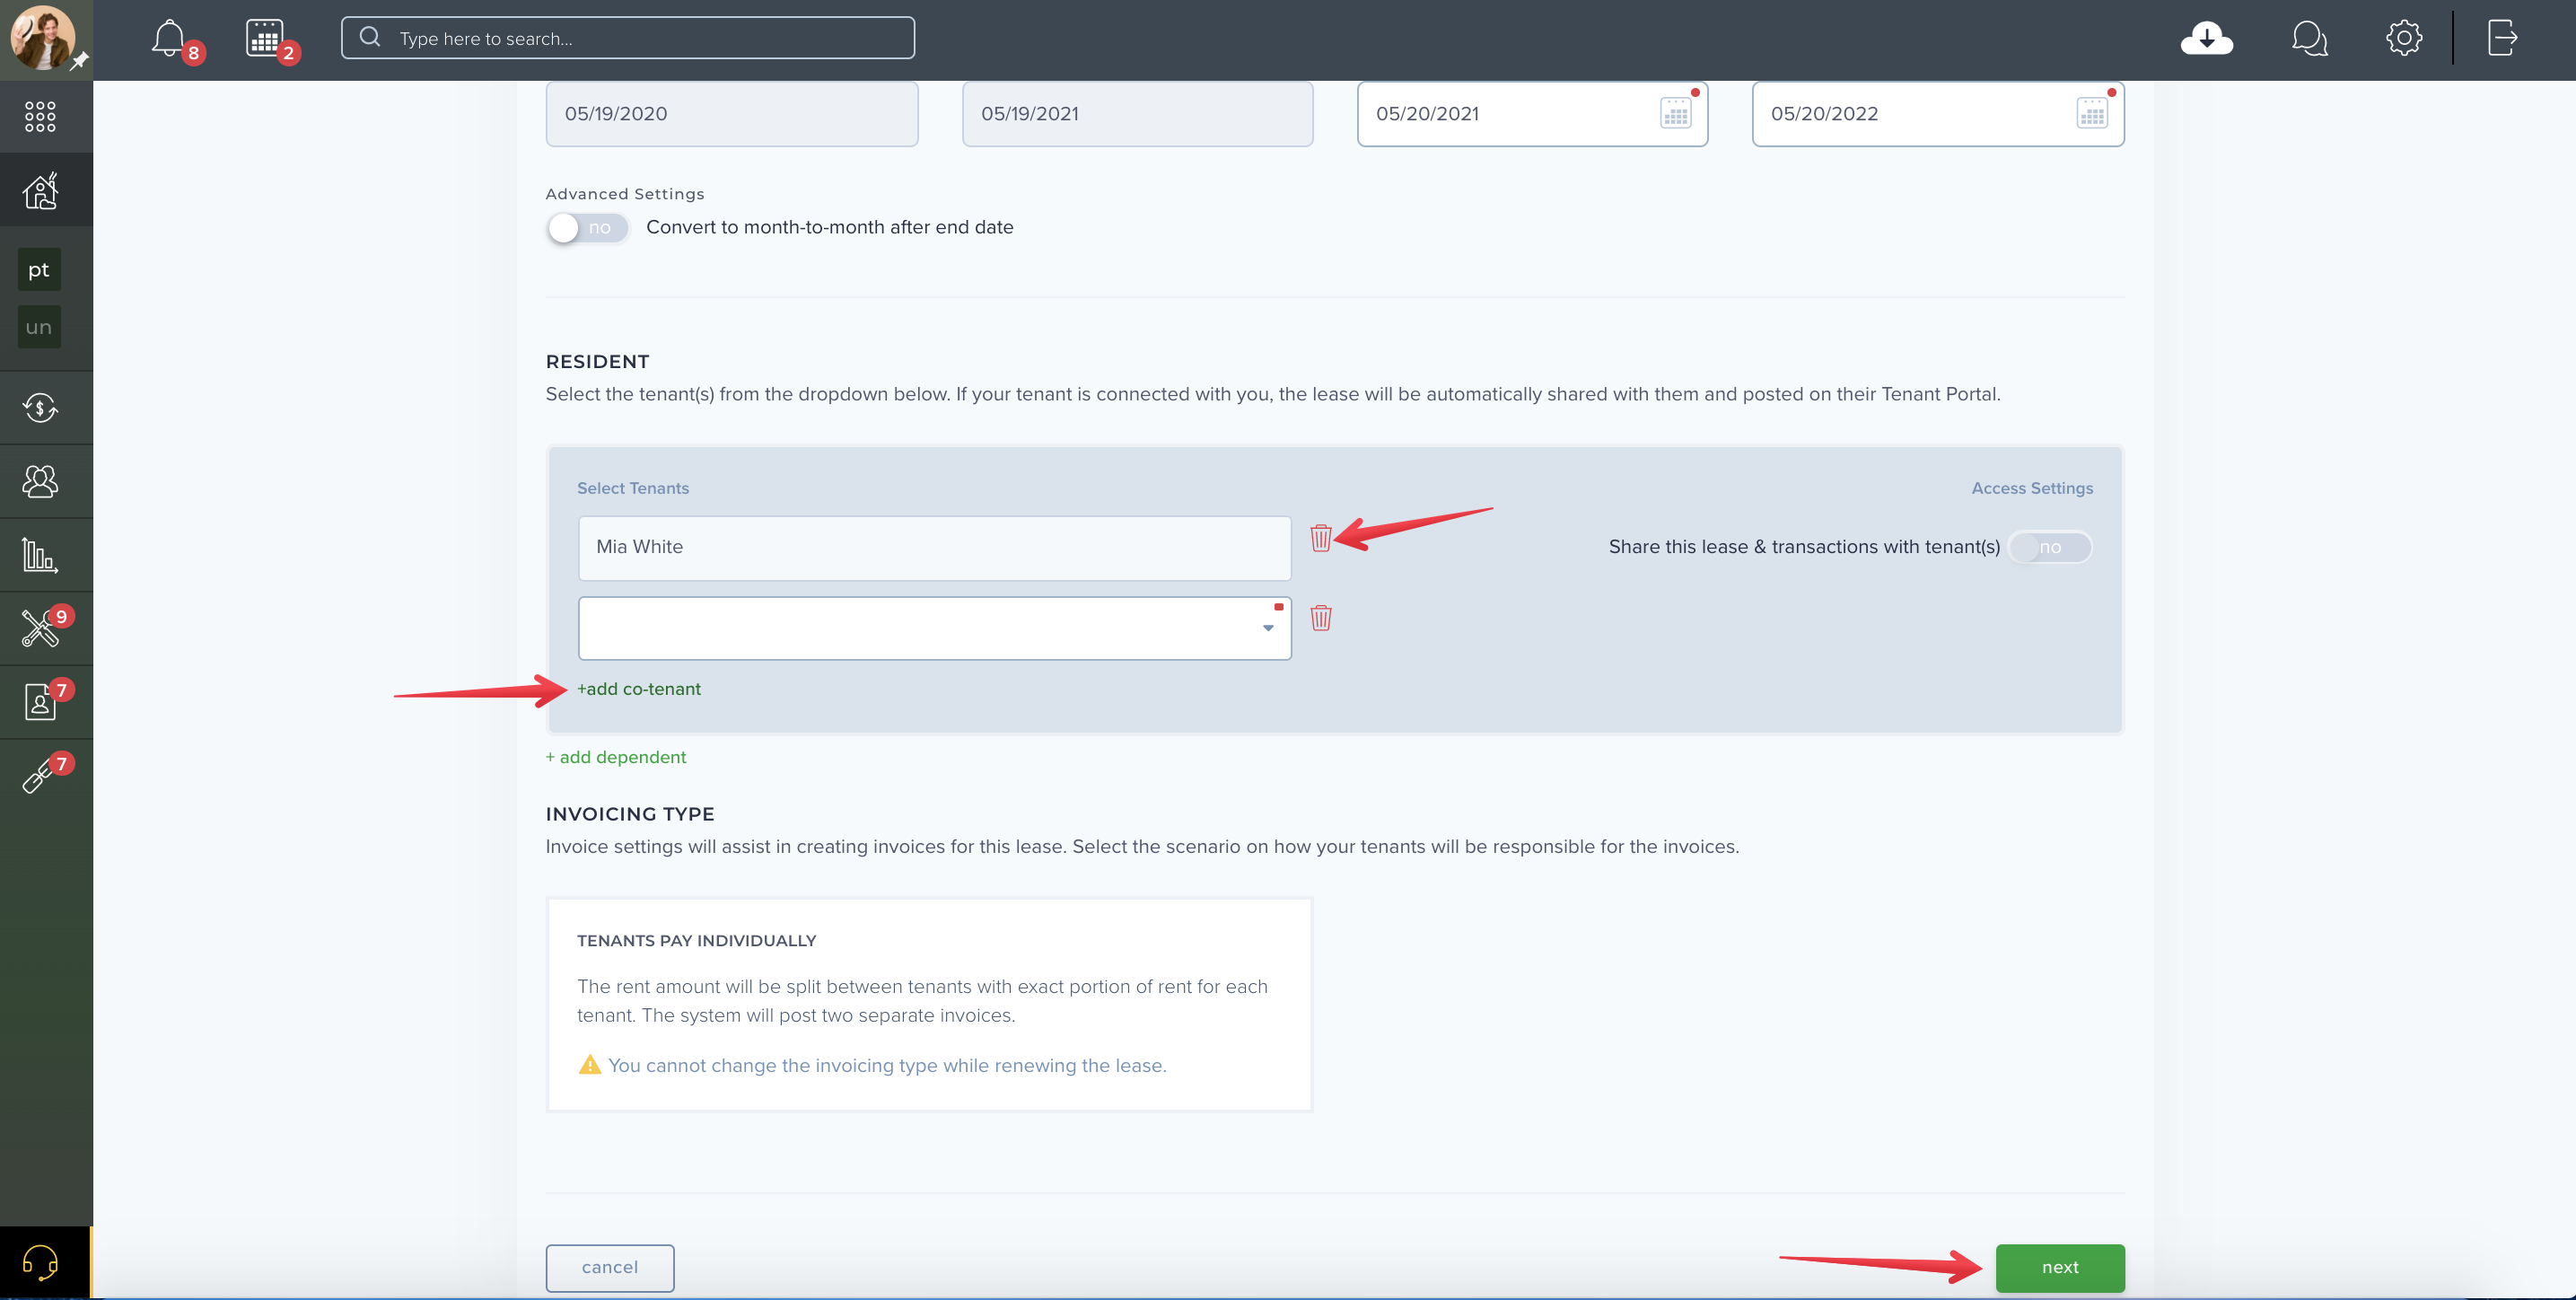2576x1300 pixels.
Task: Click the cloud download icon
Action: [x=2206, y=38]
